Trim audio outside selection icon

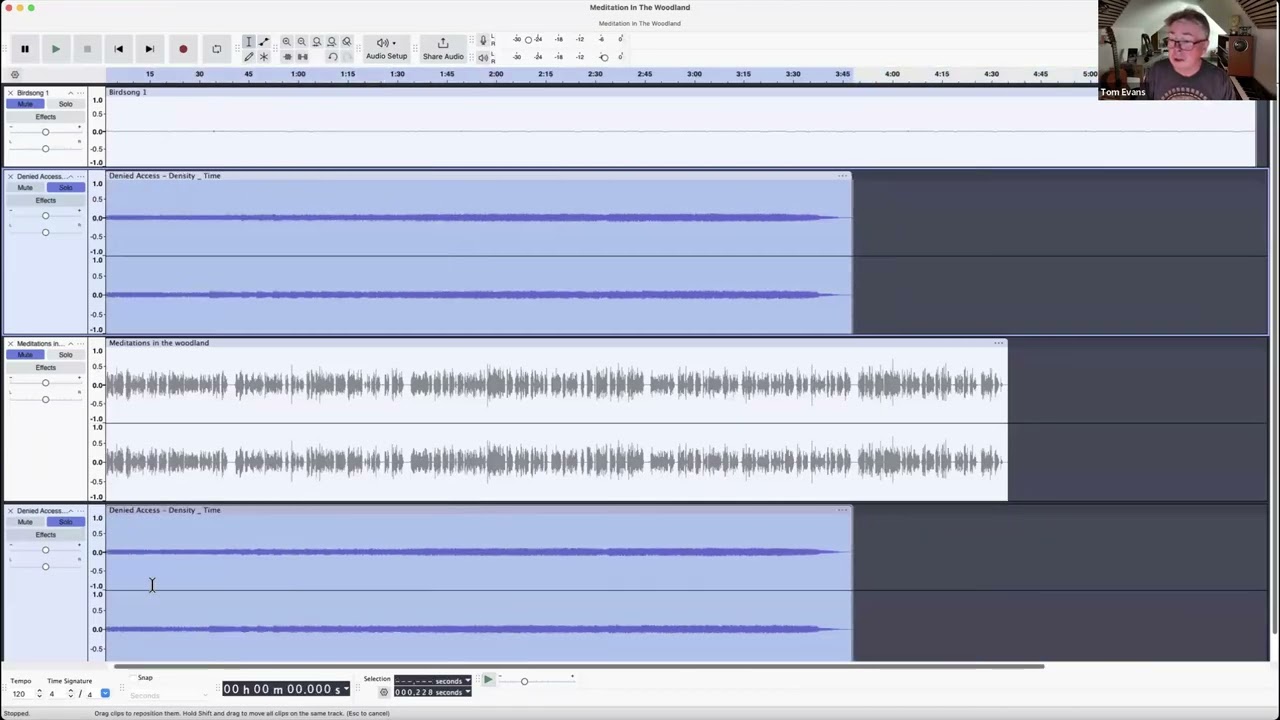[x=287, y=56]
